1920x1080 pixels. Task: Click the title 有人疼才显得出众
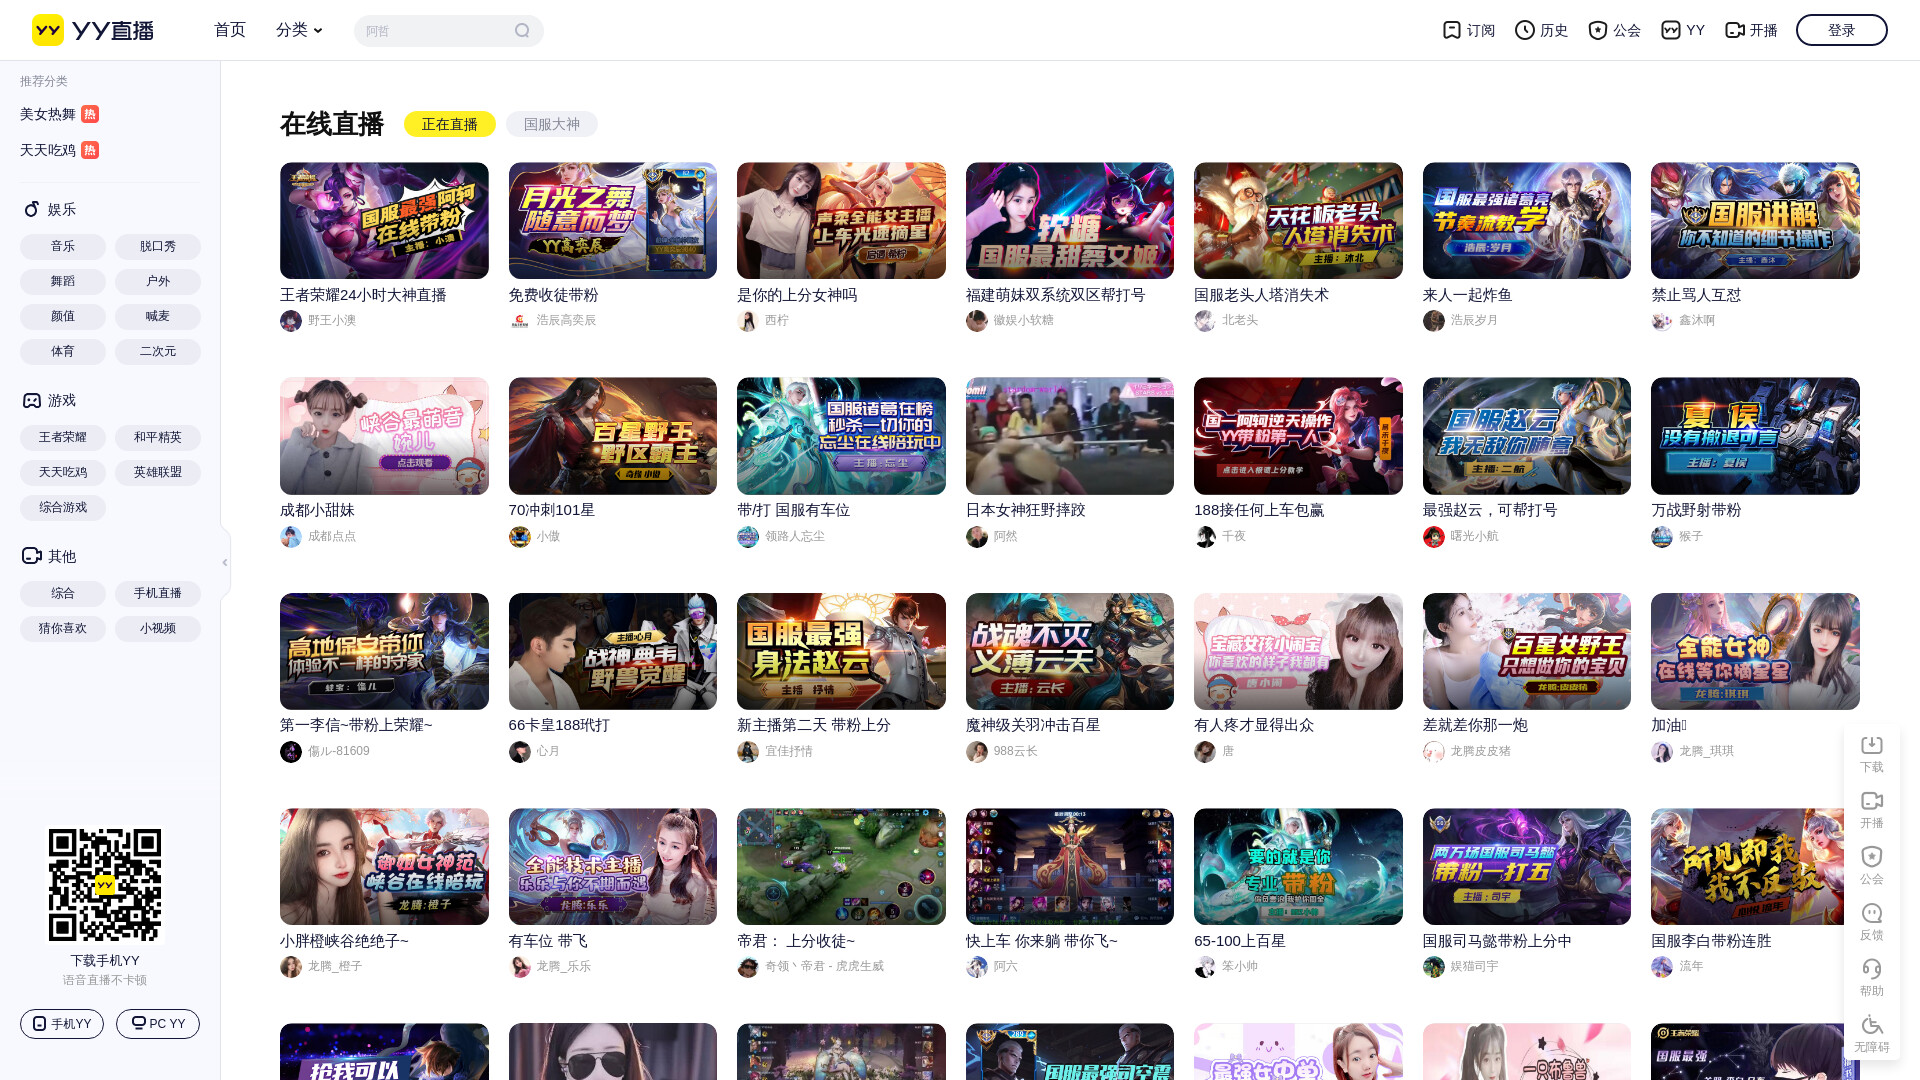pyautogui.click(x=1253, y=725)
